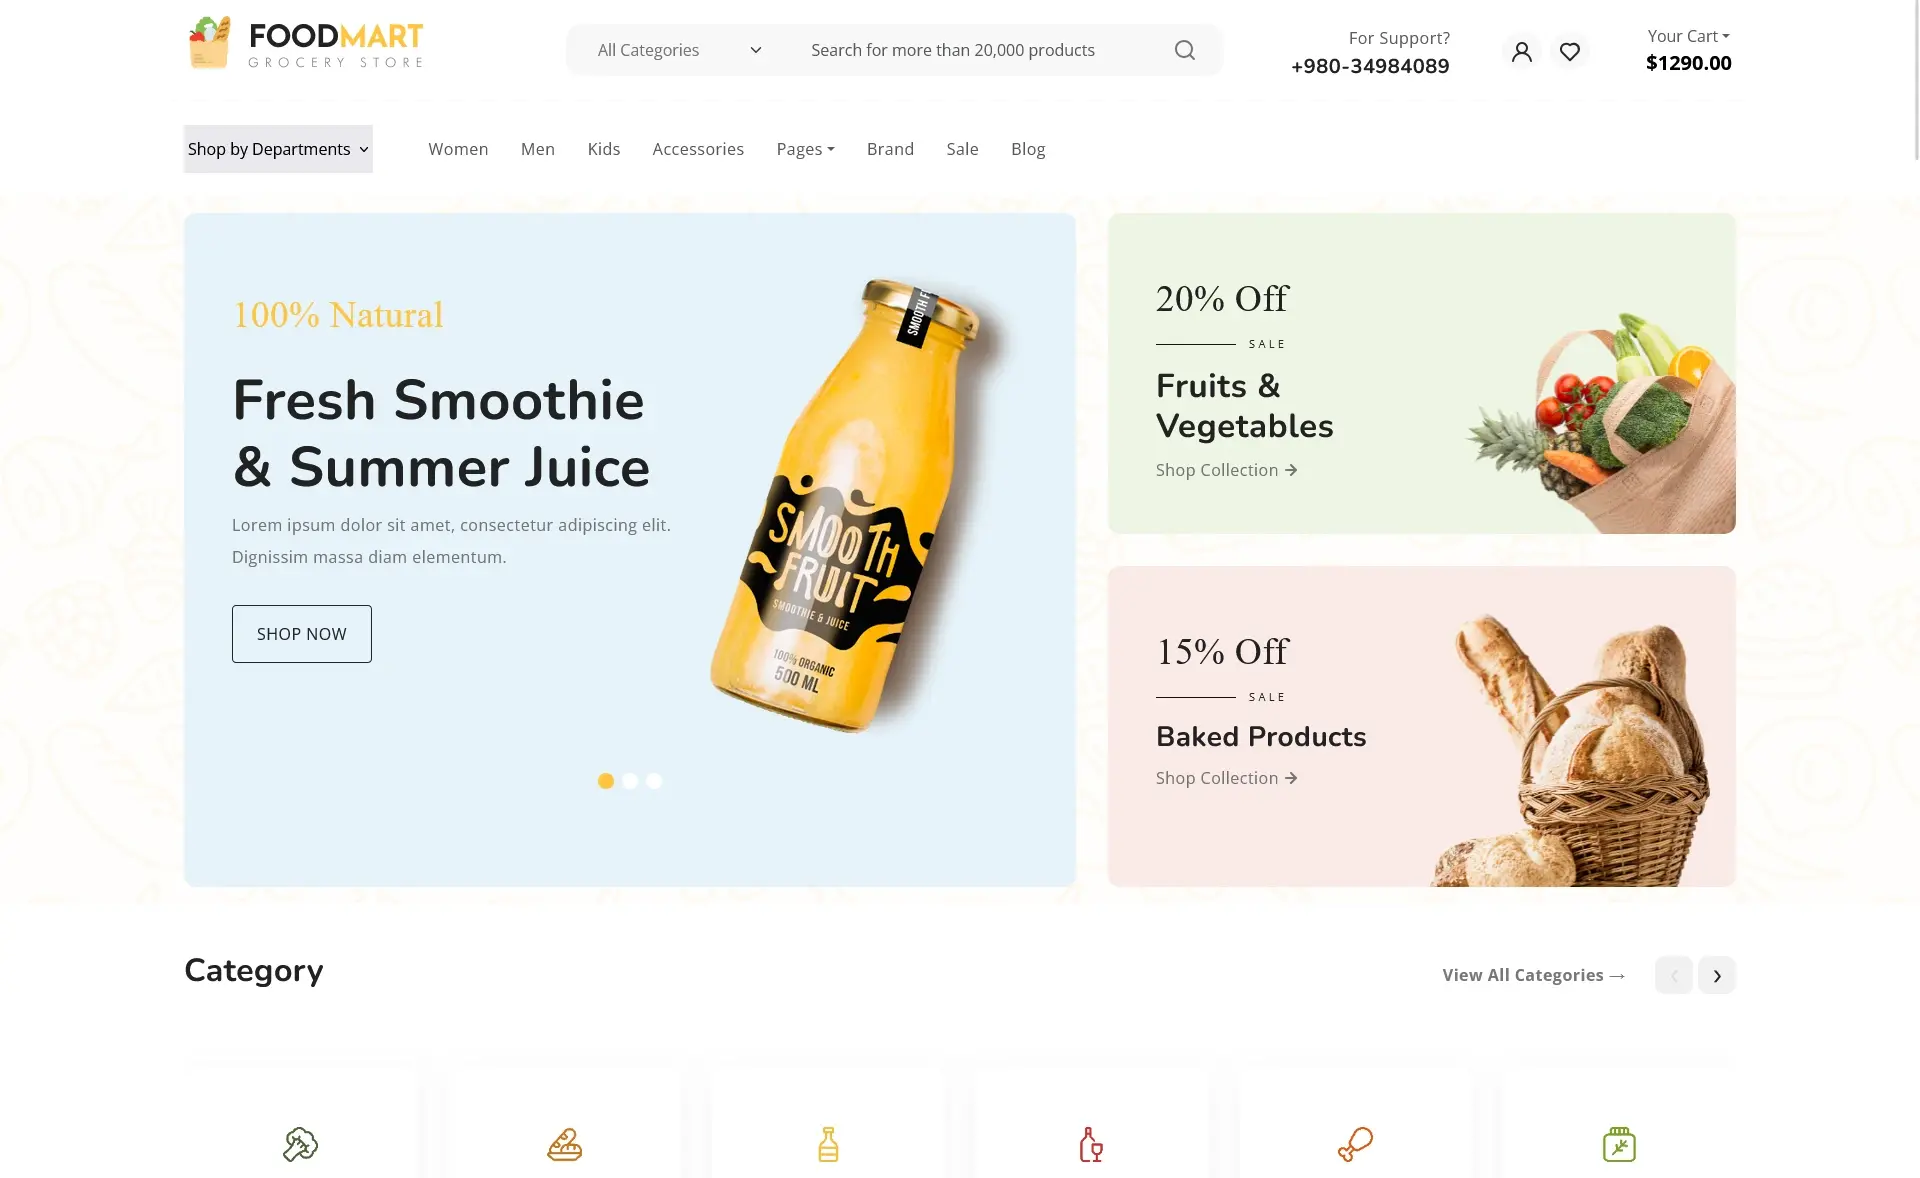Viewport: 1920px width, 1178px height.
Task: Click the SHOP NOW button
Action: 302,634
